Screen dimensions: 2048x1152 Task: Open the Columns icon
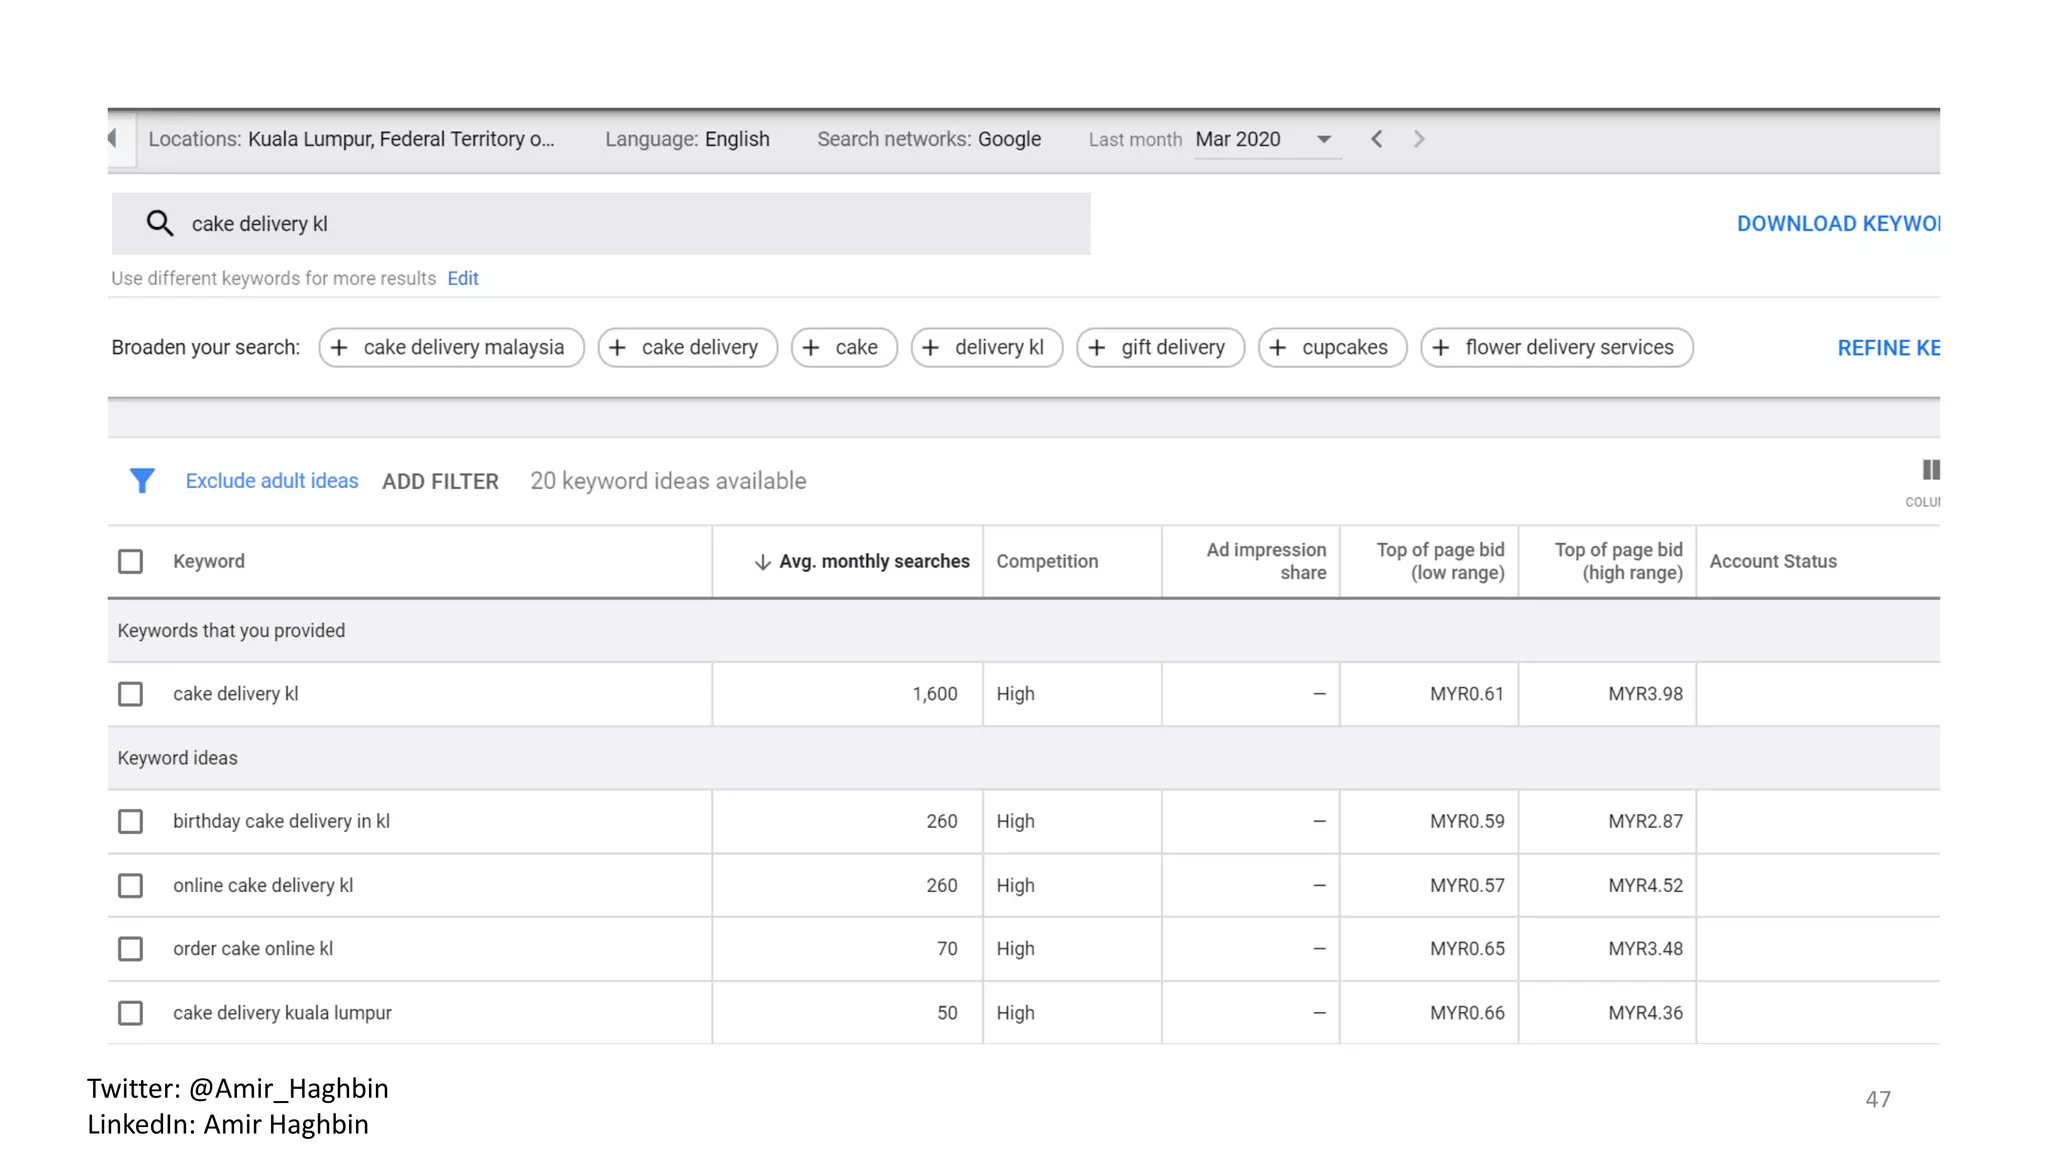pos(1930,471)
